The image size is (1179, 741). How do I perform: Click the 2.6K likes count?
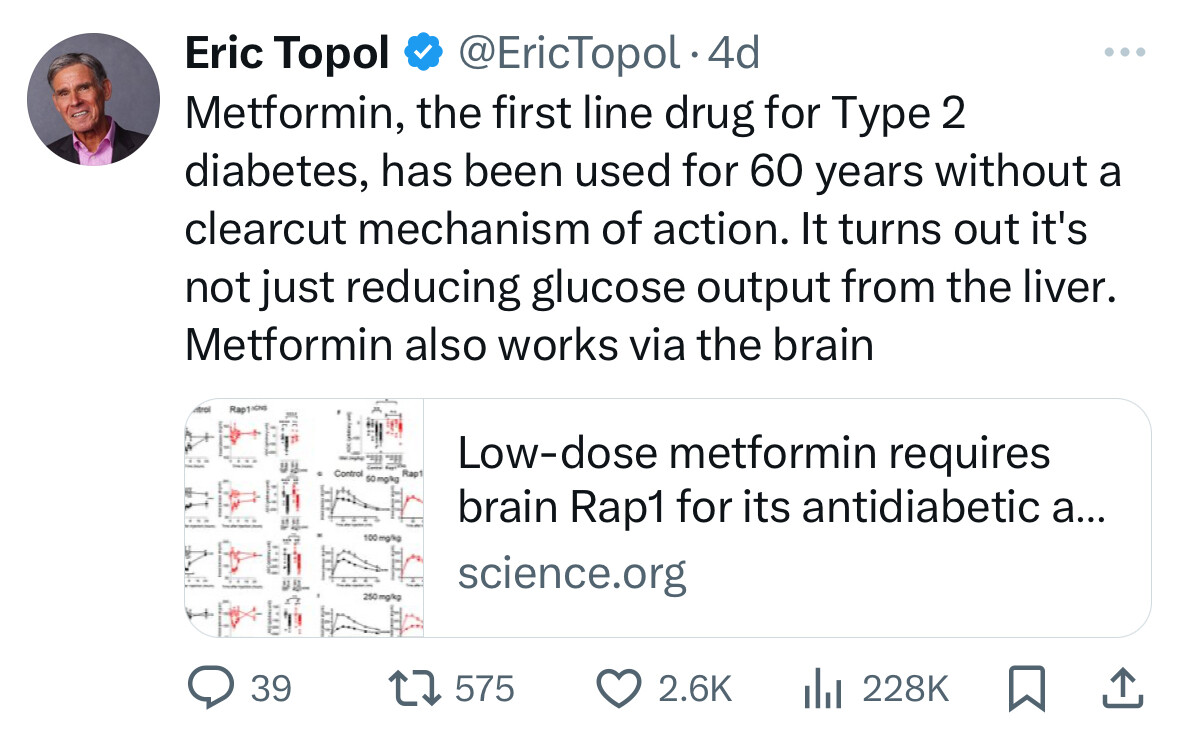696,688
